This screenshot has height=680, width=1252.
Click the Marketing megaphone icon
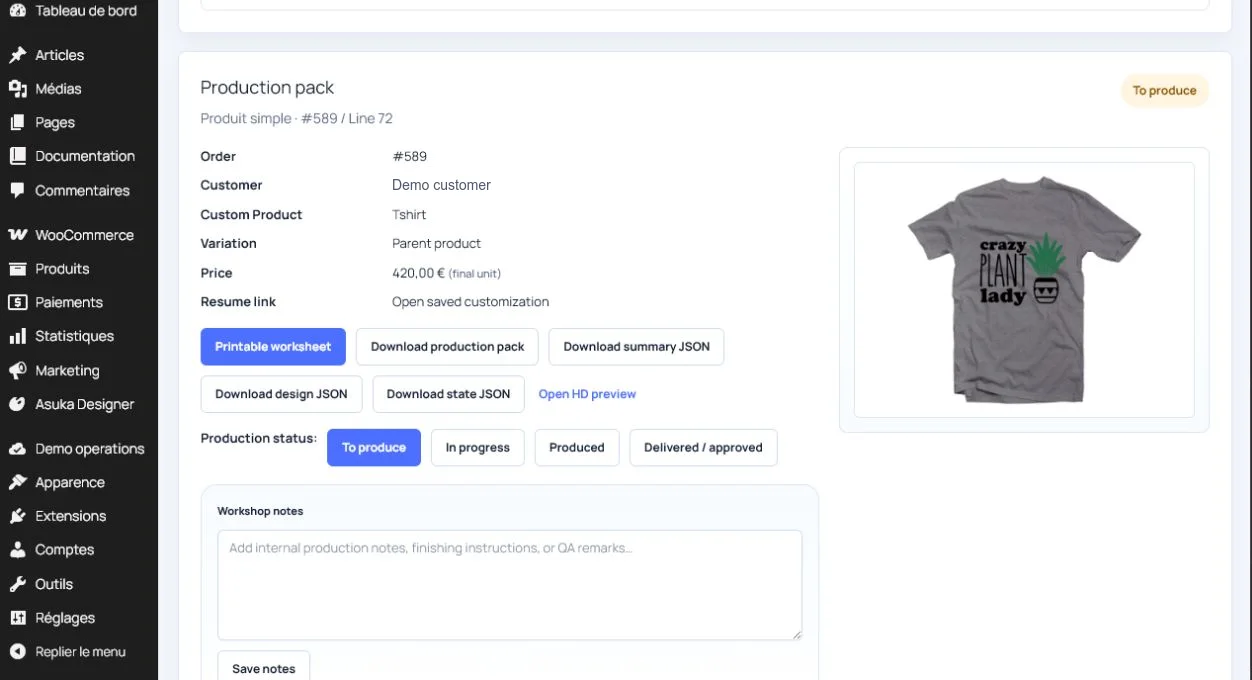[x=17, y=370]
